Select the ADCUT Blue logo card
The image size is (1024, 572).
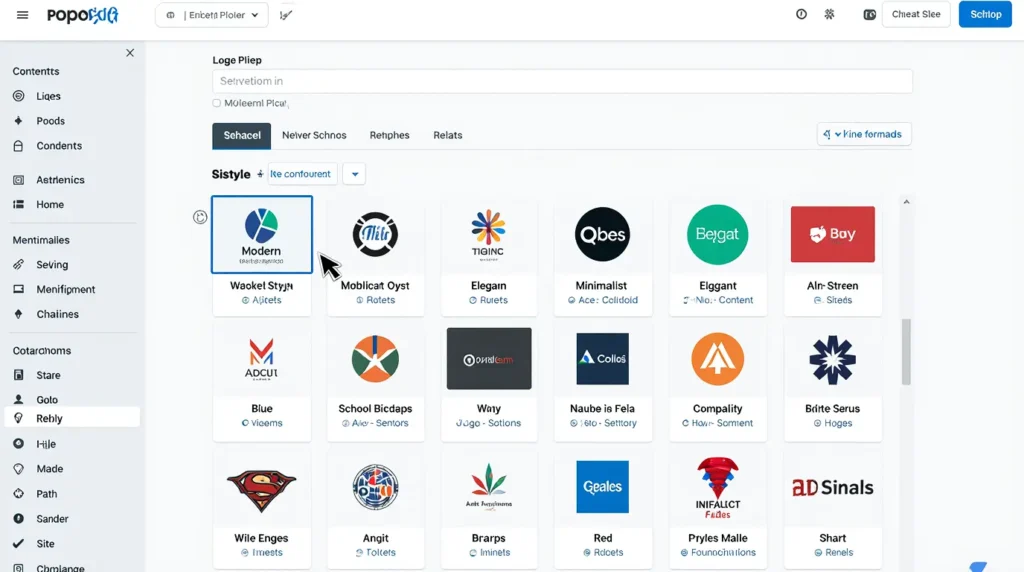click(x=262, y=381)
